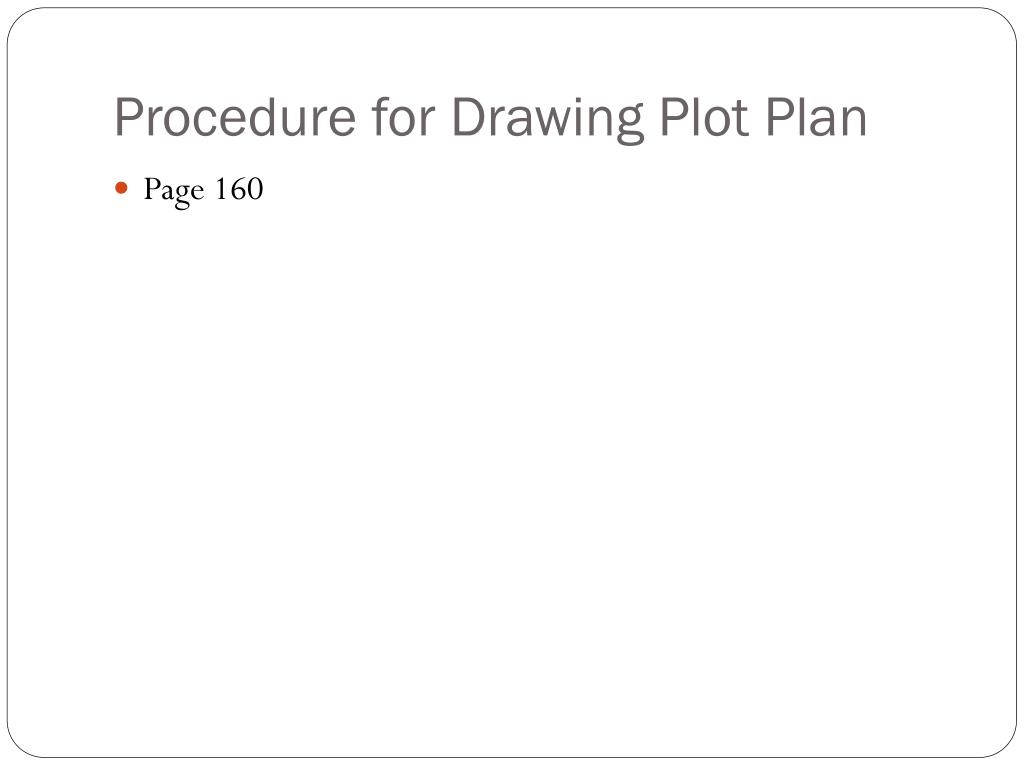Click the slide's bottom-left rounded border corner
The image size is (1024, 768).
[20, 745]
